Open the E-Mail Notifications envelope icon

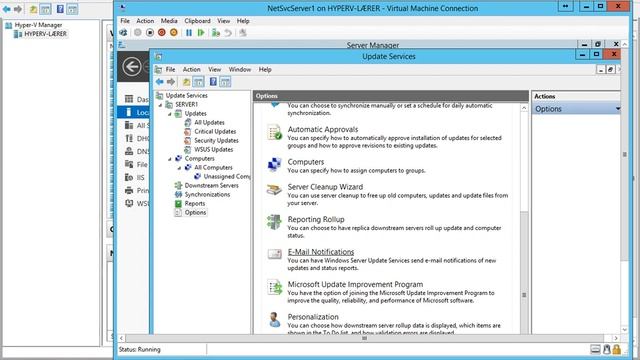(x=274, y=254)
